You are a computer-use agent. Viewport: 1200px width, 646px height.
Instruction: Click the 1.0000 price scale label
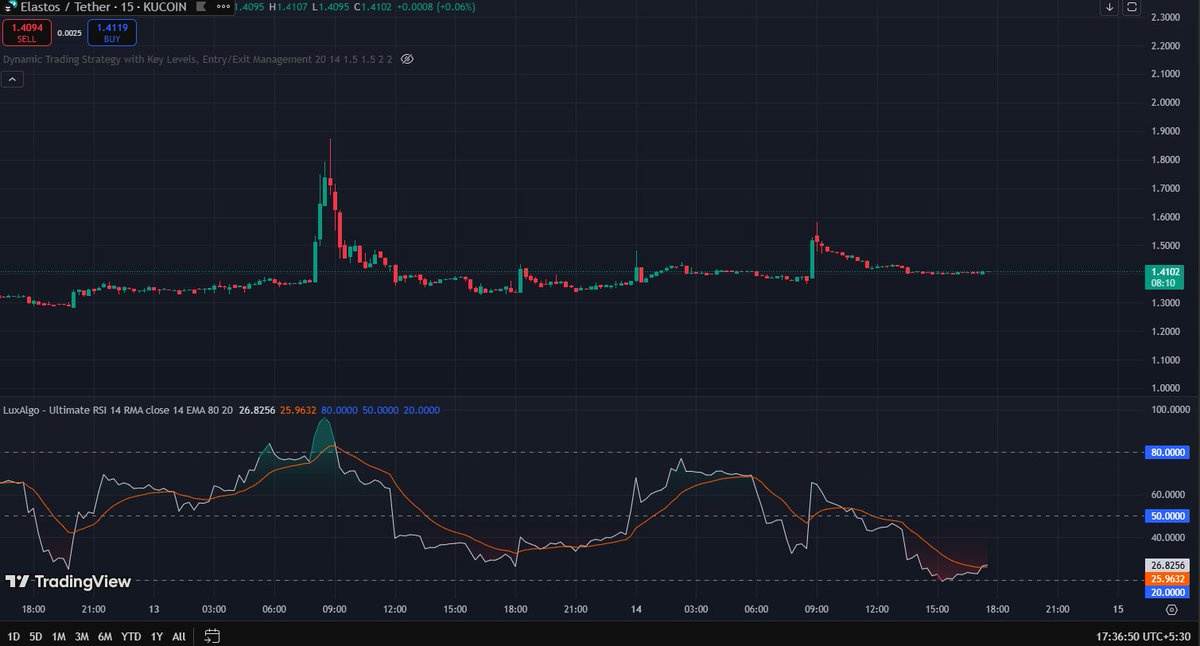(x=1166, y=388)
